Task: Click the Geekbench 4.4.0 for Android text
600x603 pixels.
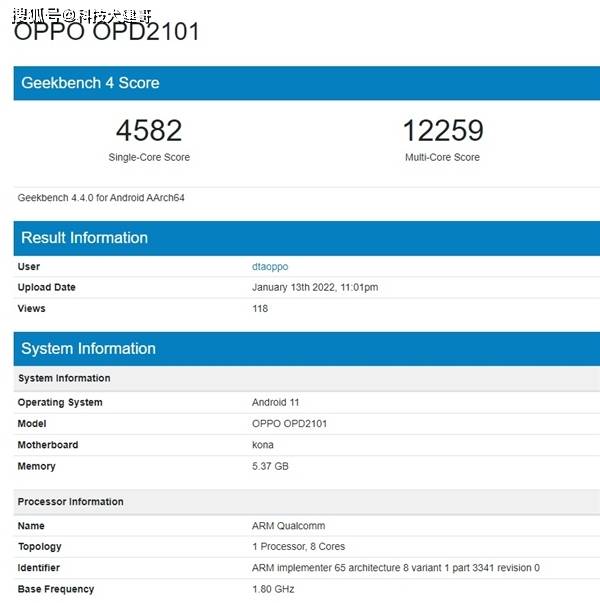Action: pyautogui.click(x=101, y=198)
